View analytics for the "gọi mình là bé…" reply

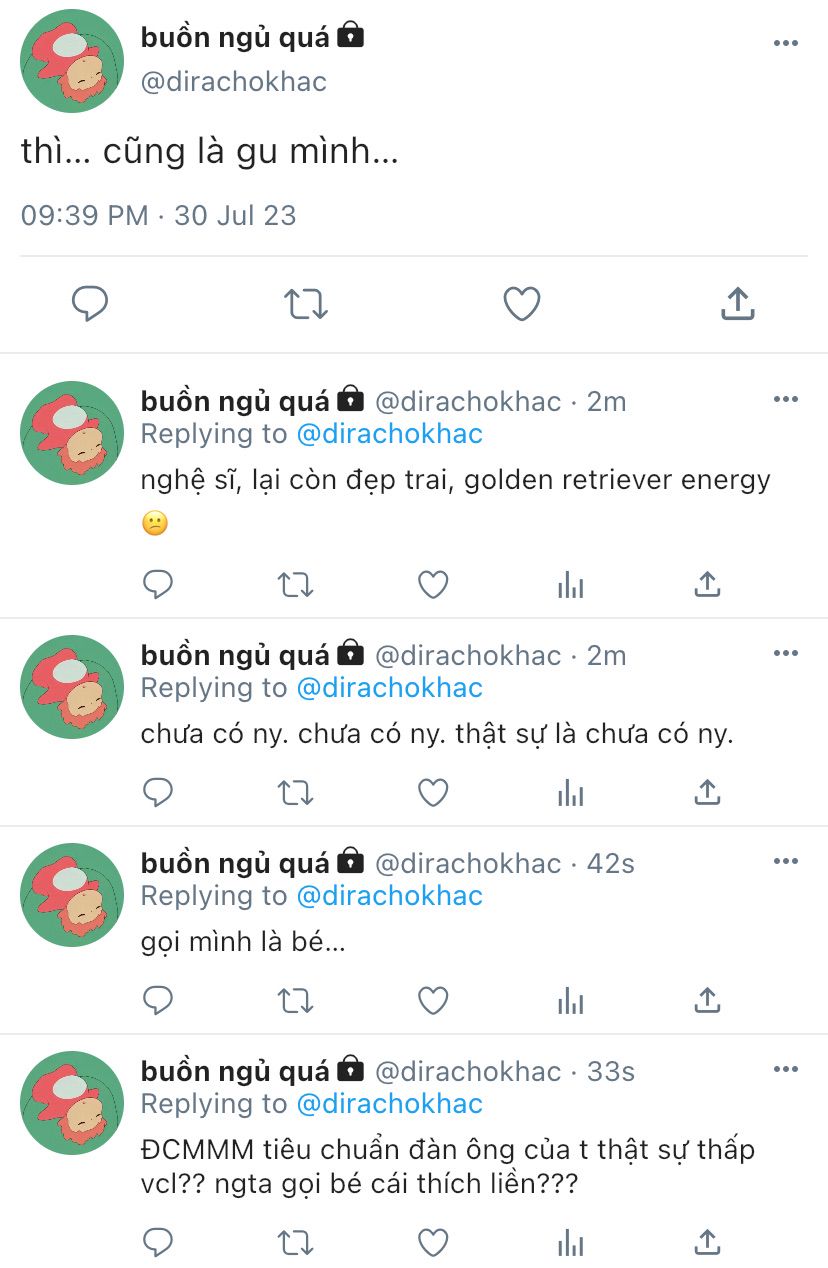point(570,1000)
